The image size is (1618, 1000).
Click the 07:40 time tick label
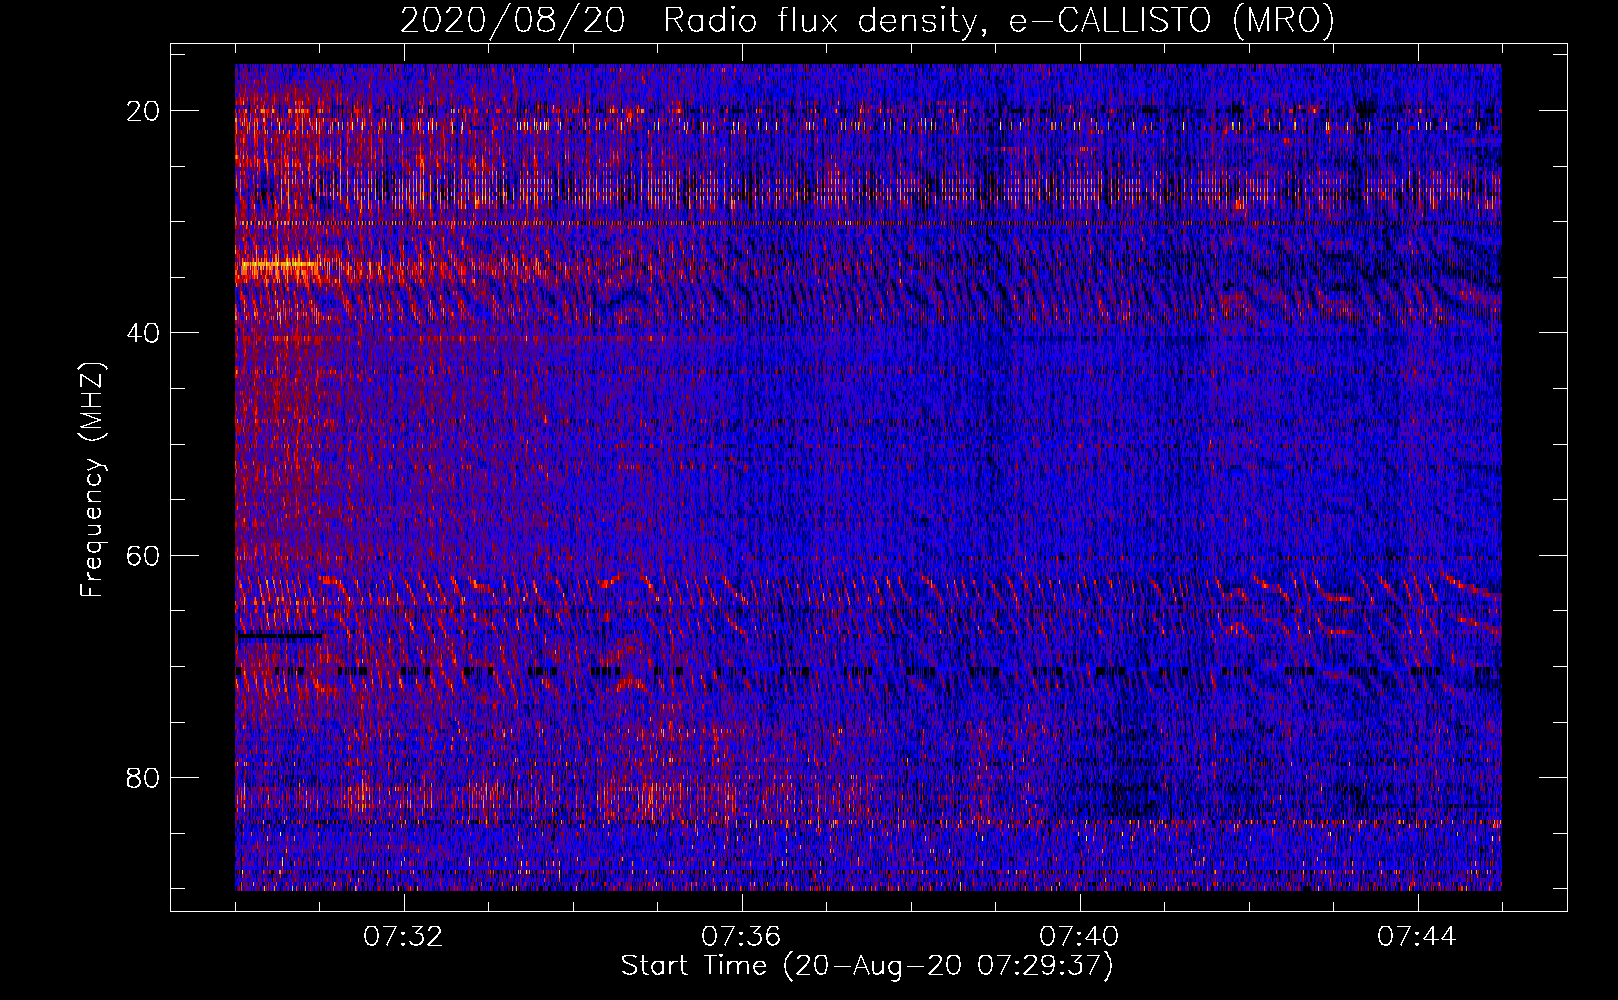point(1079,937)
